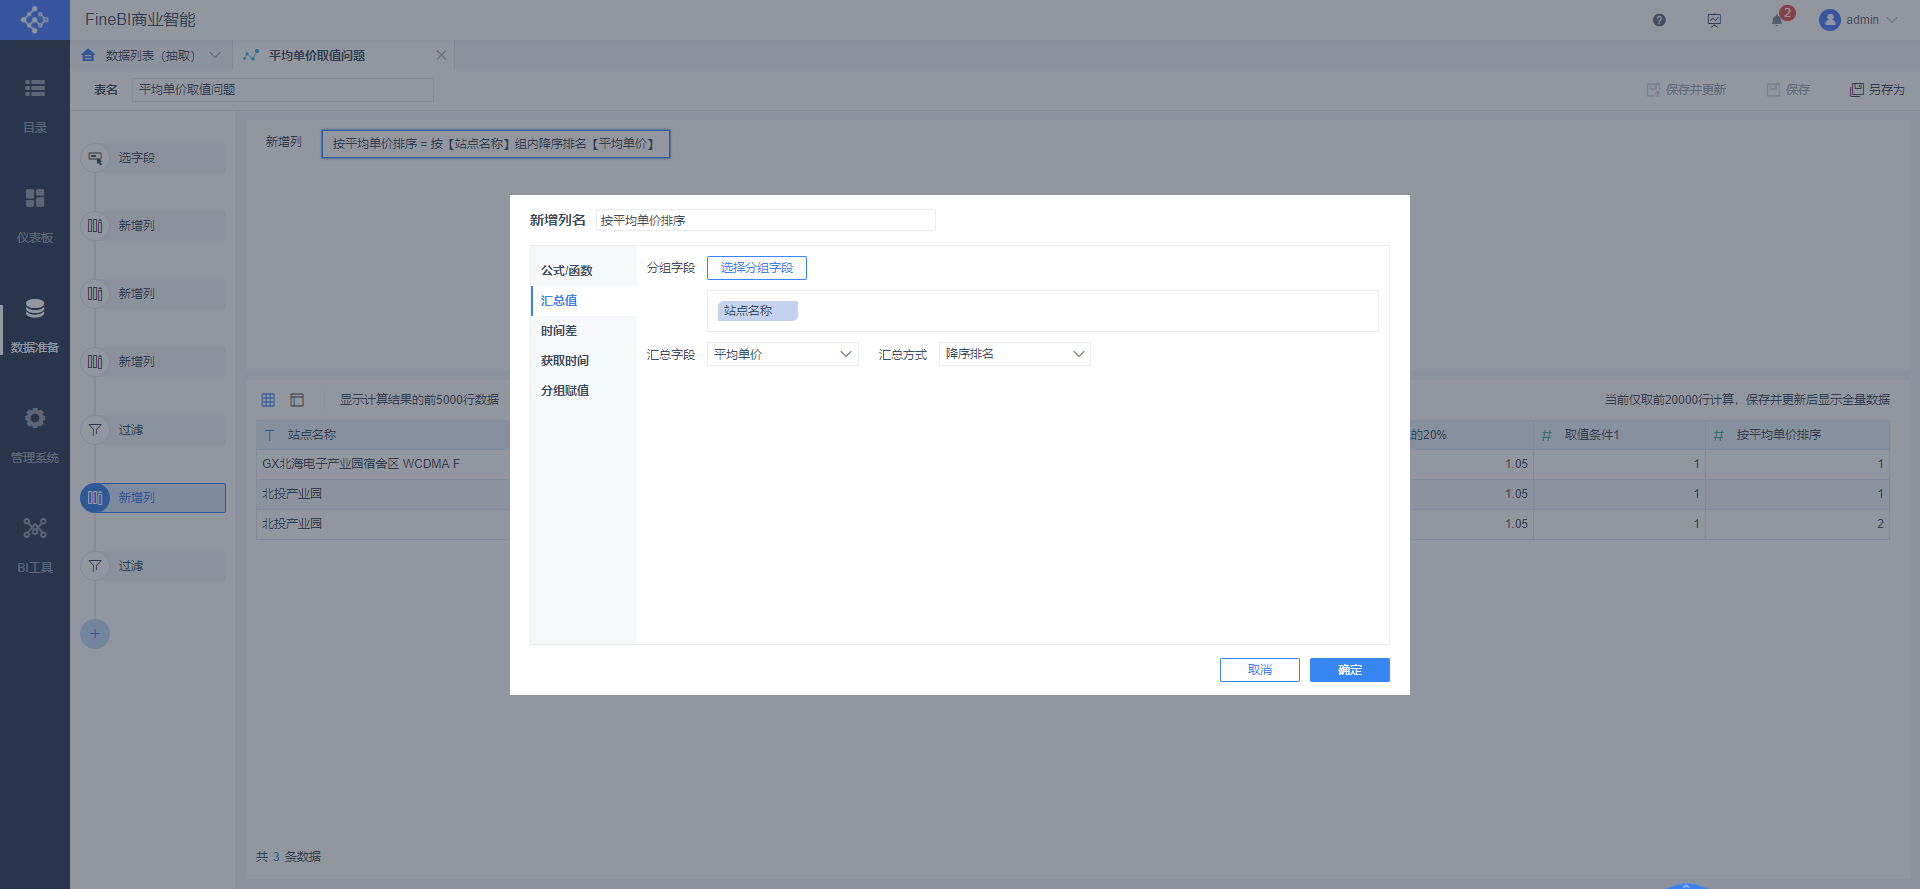
Task: Click 确定 to confirm new column
Action: pyautogui.click(x=1350, y=670)
